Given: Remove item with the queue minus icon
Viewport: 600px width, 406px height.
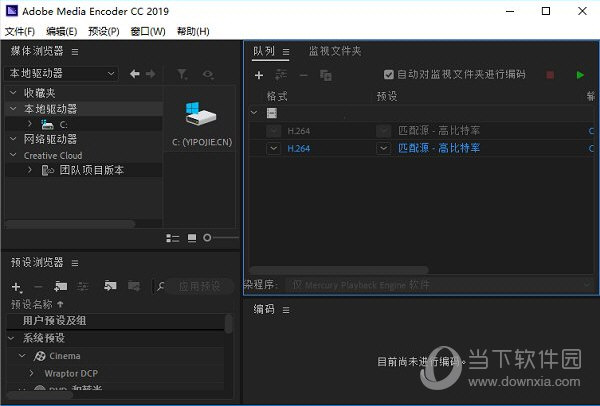Looking at the screenshot, I should coord(303,75).
